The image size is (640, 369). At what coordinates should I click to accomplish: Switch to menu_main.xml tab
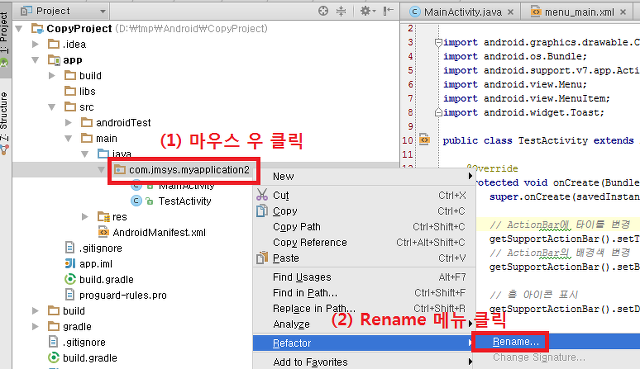tap(579, 12)
